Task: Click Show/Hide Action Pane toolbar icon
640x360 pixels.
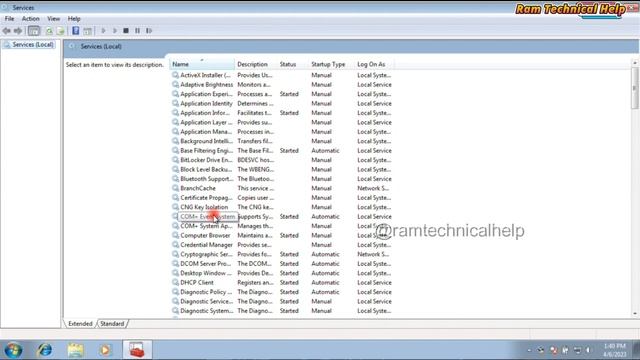Action: click(87, 31)
